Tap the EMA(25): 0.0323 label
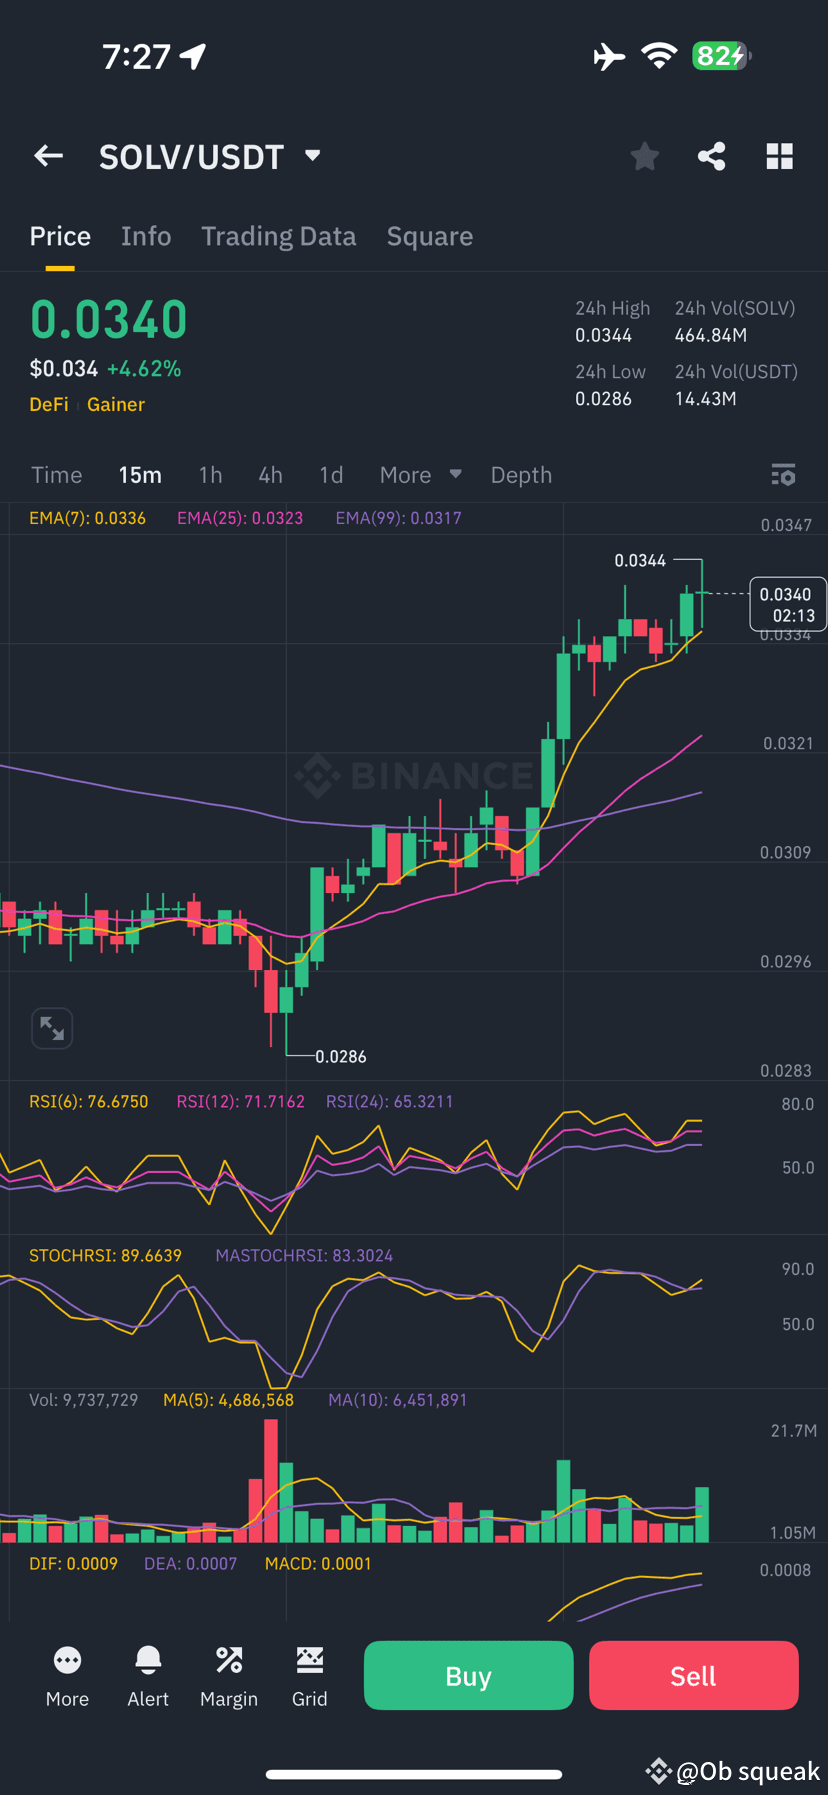The image size is (828, 1795). 240,518
